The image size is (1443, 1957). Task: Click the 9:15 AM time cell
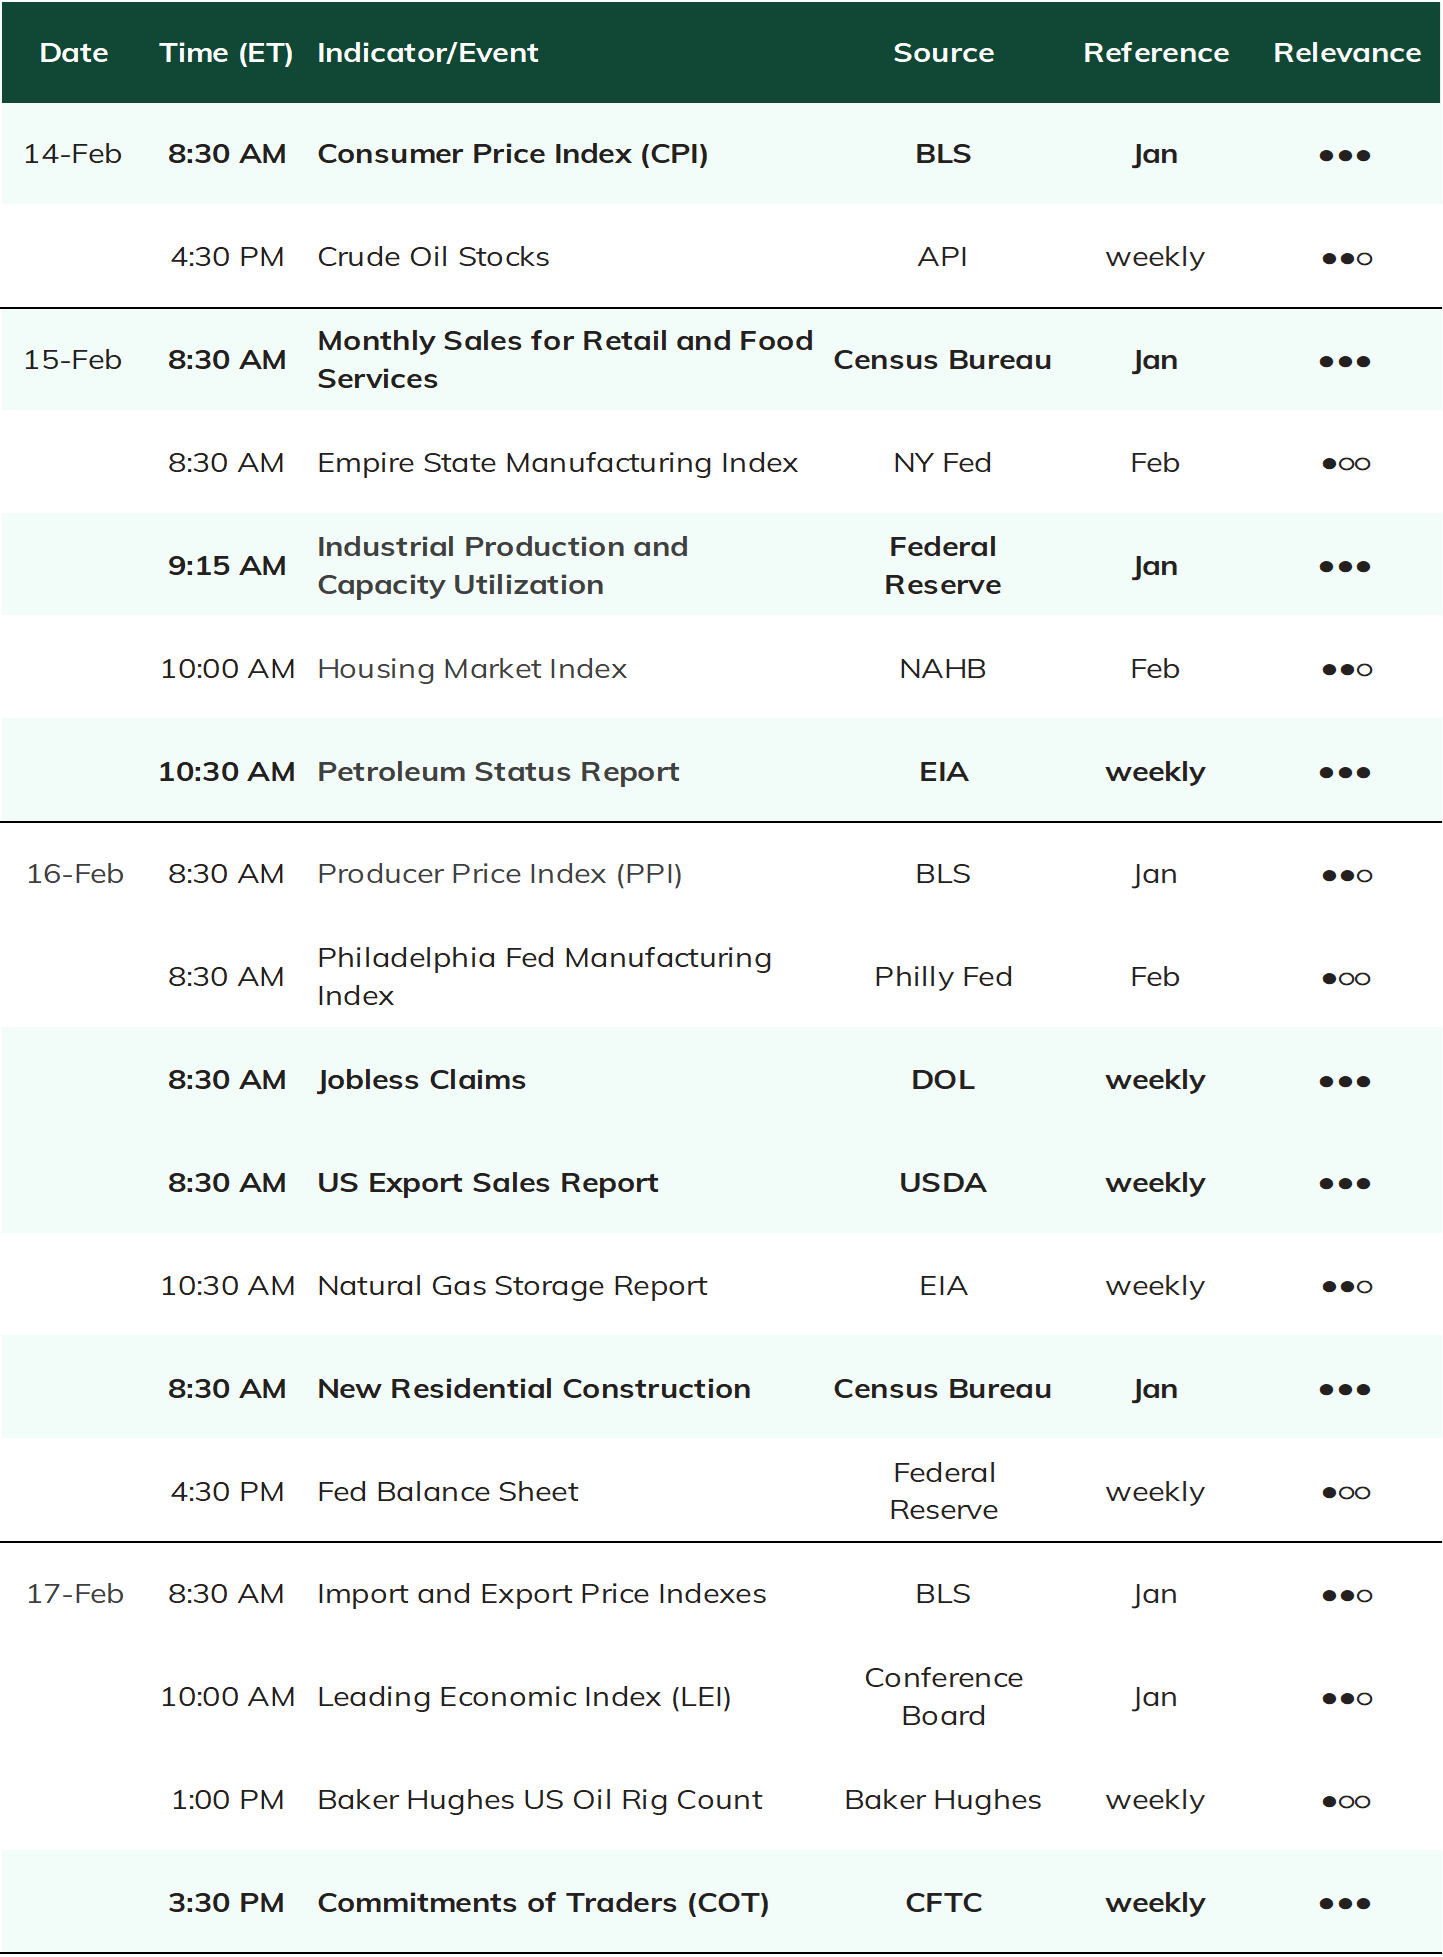227,566
